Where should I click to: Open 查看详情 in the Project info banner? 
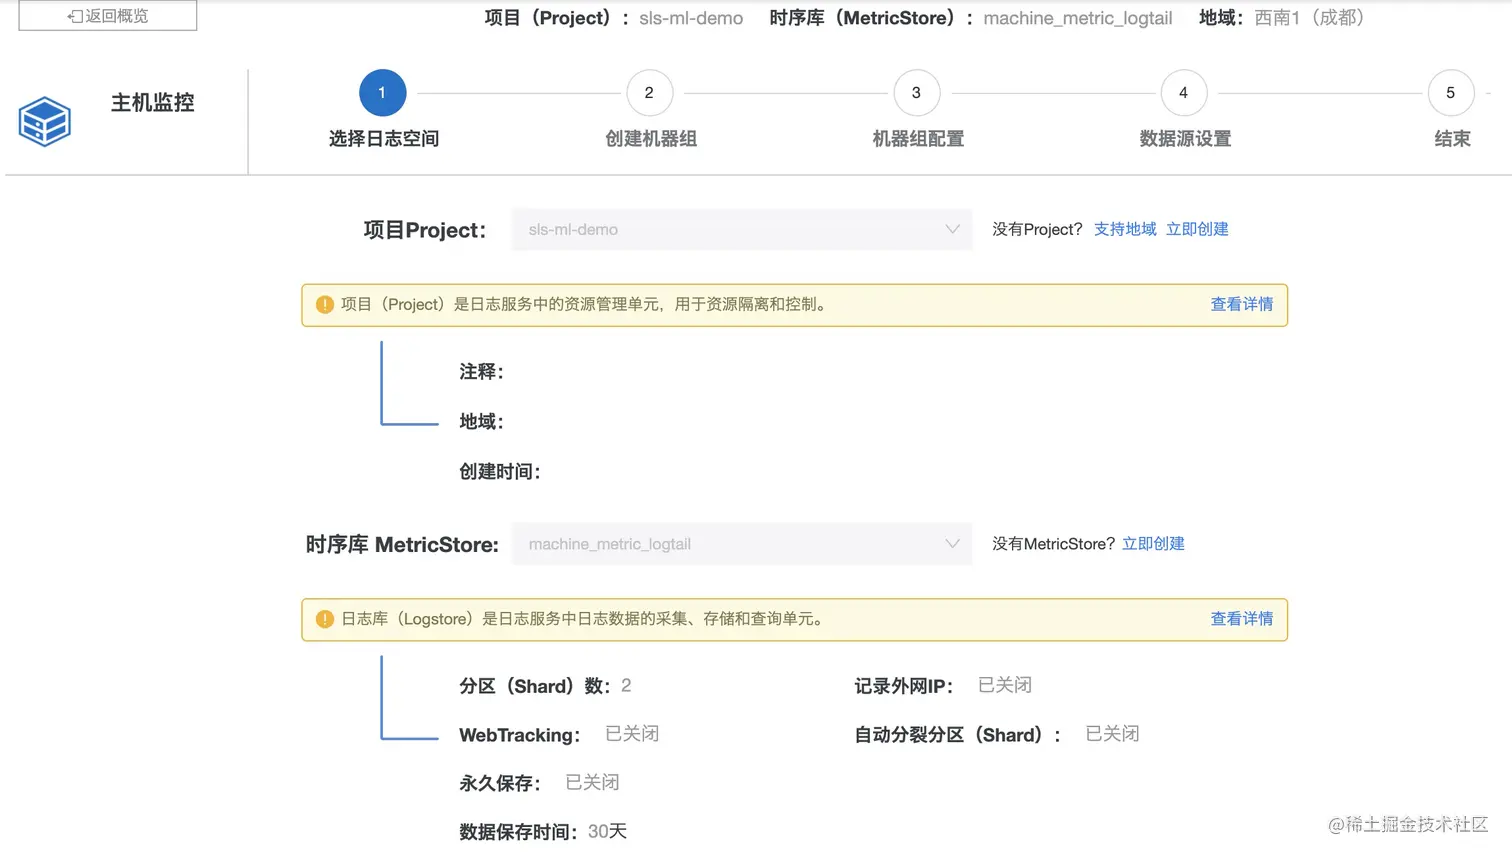tap(1242, 304)
